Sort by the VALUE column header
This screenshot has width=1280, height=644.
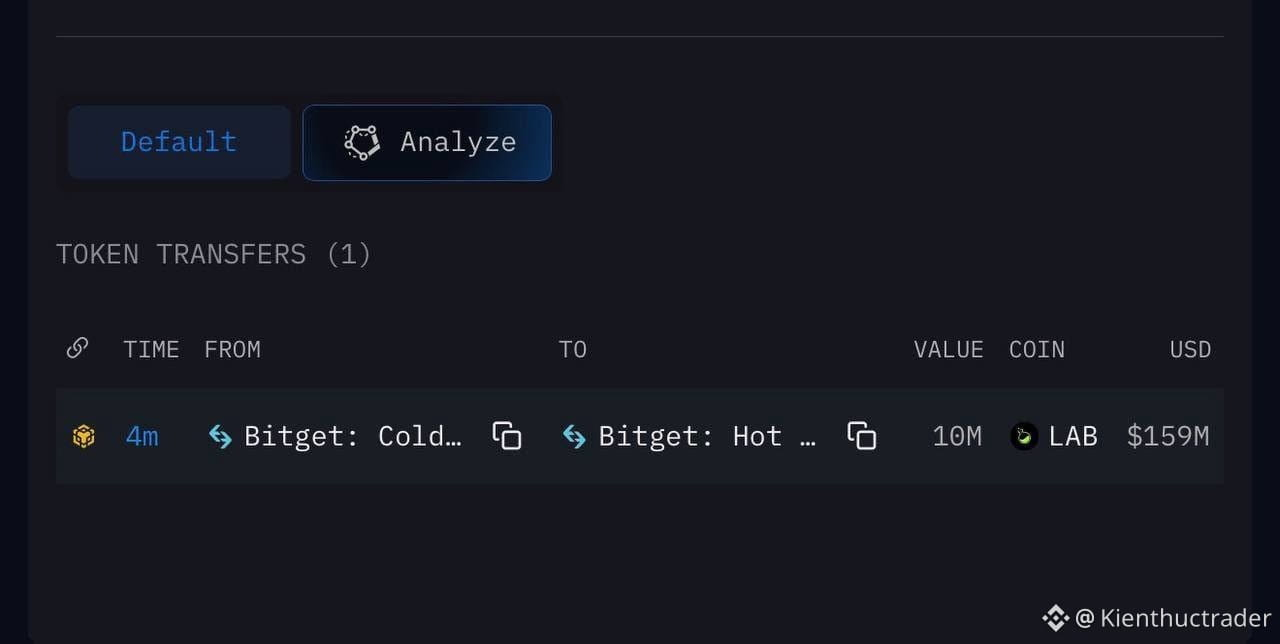[948, 349]
